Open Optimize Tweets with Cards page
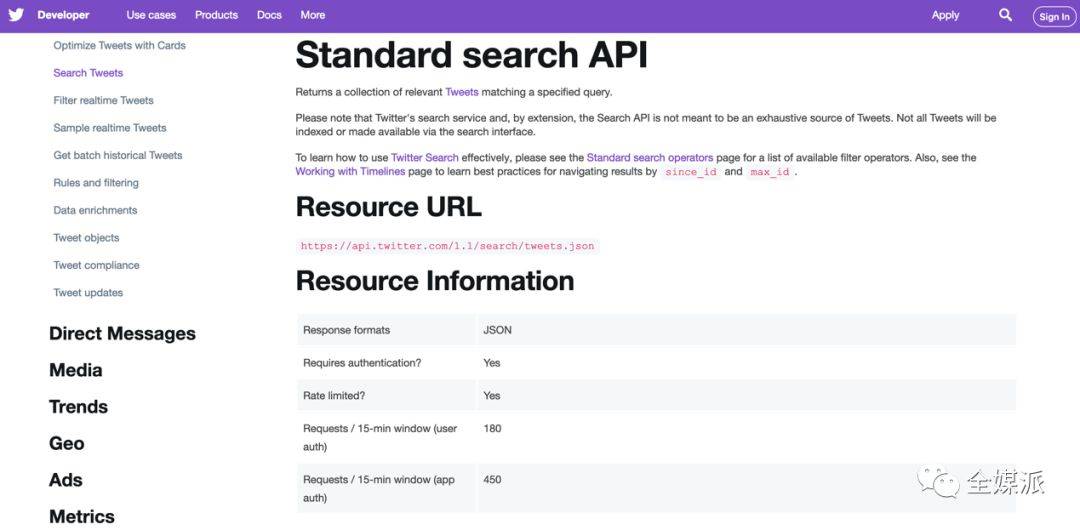The image size is (1080, 530). tap(119, 45)
